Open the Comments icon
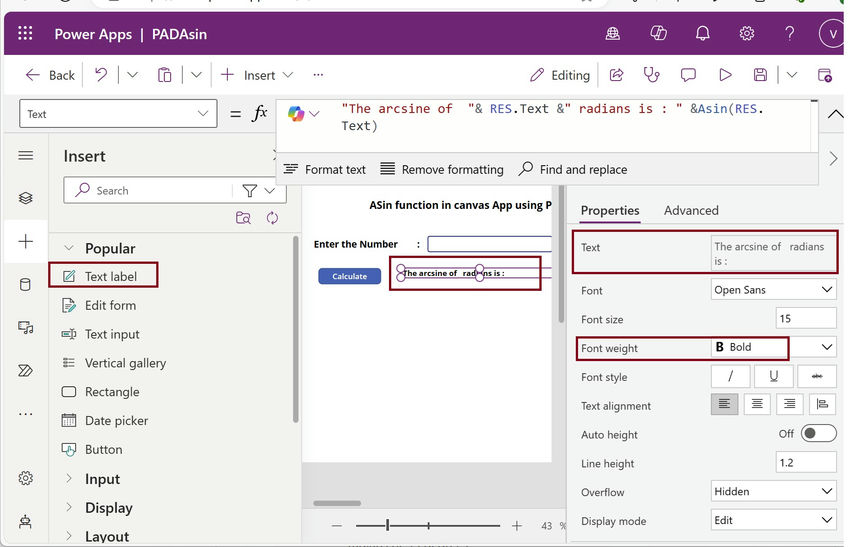This screenshot has width=850, height=547. [688, 75]
